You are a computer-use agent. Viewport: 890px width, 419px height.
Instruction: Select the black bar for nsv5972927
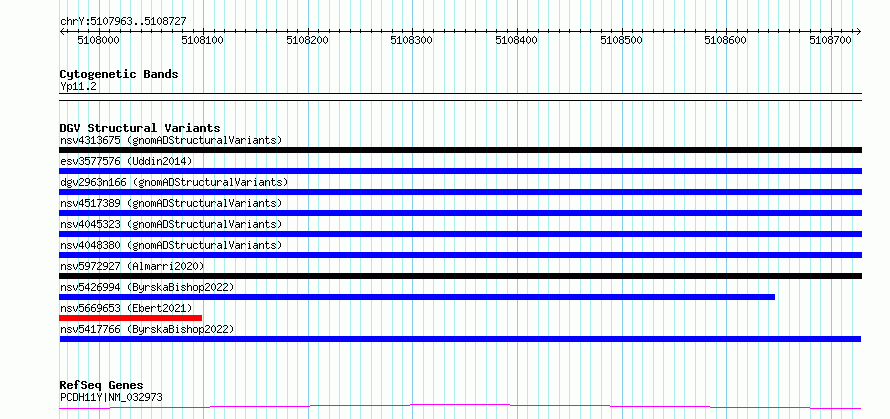point(460,276)
